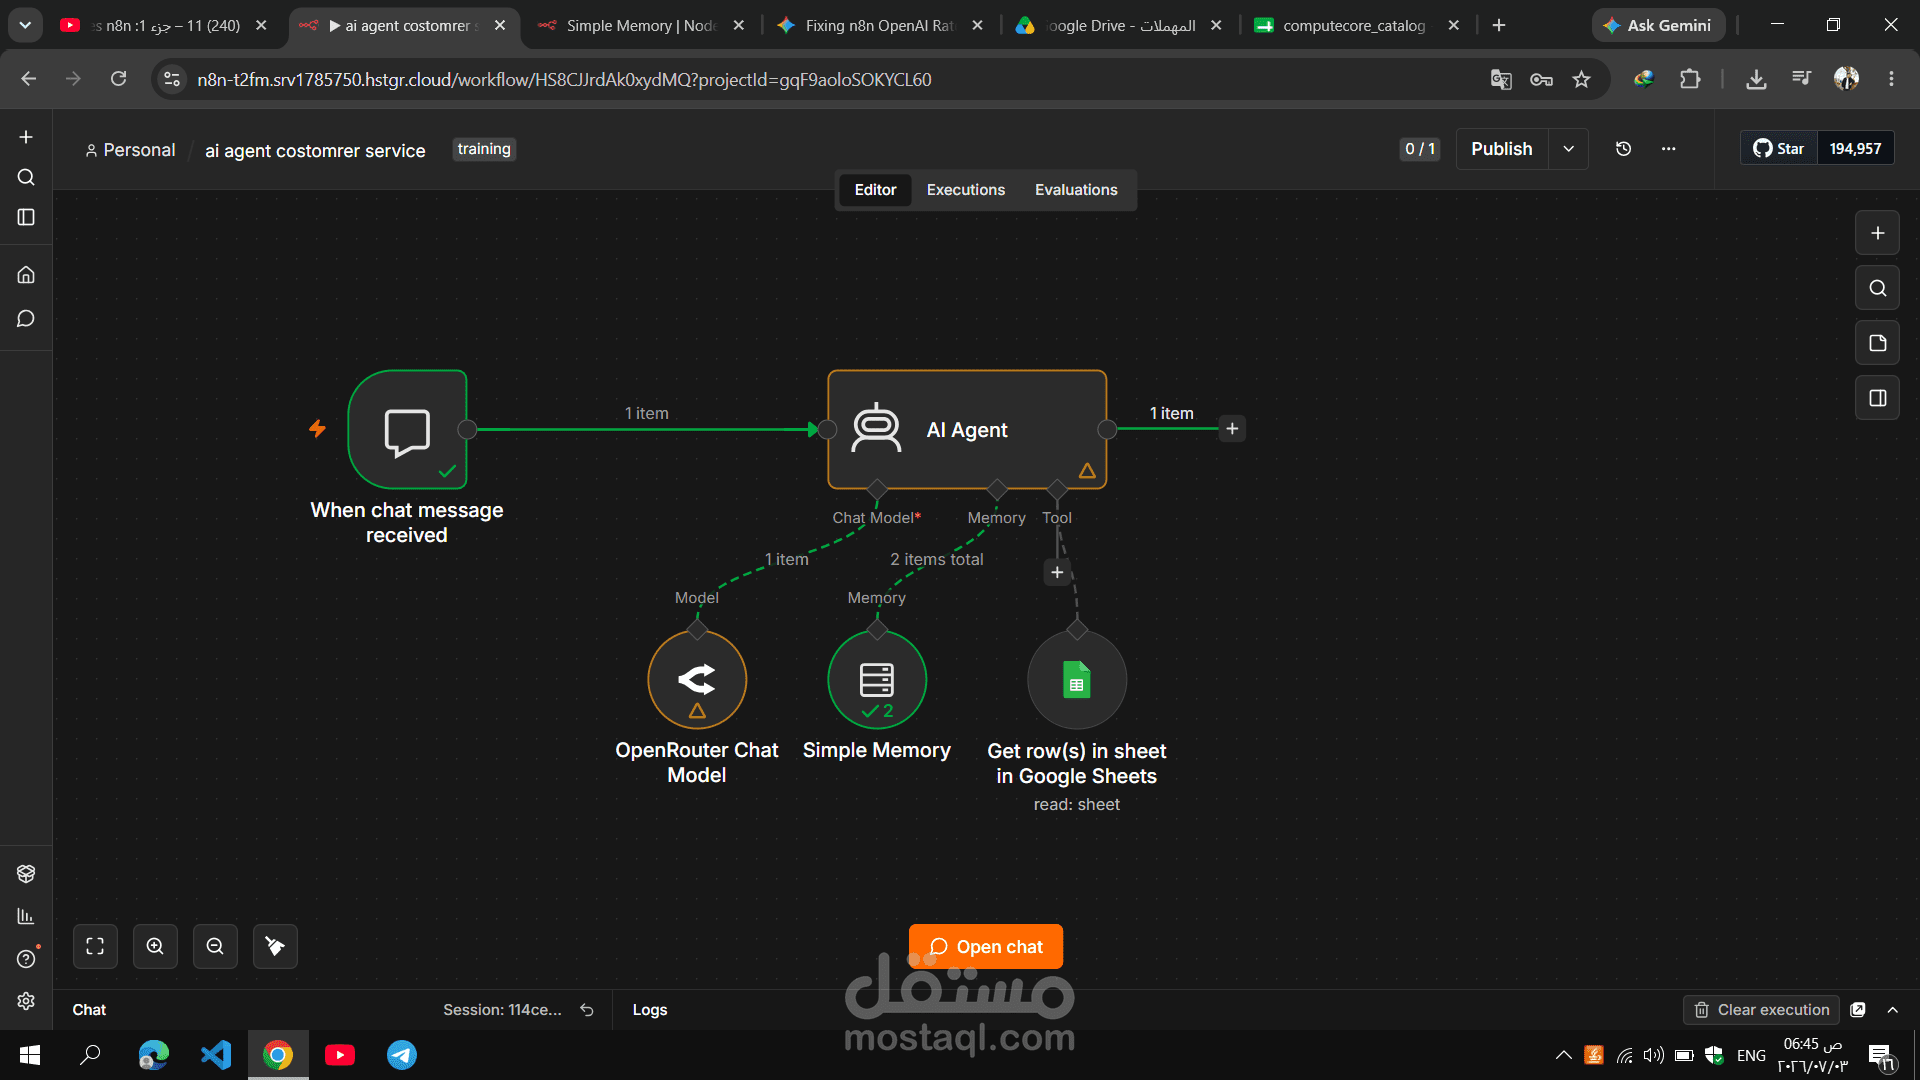The height and width of the screenshot is (1080, 1920).
Task: Toggle the left sidebar panel icon
Action: (x=26, y=217)
